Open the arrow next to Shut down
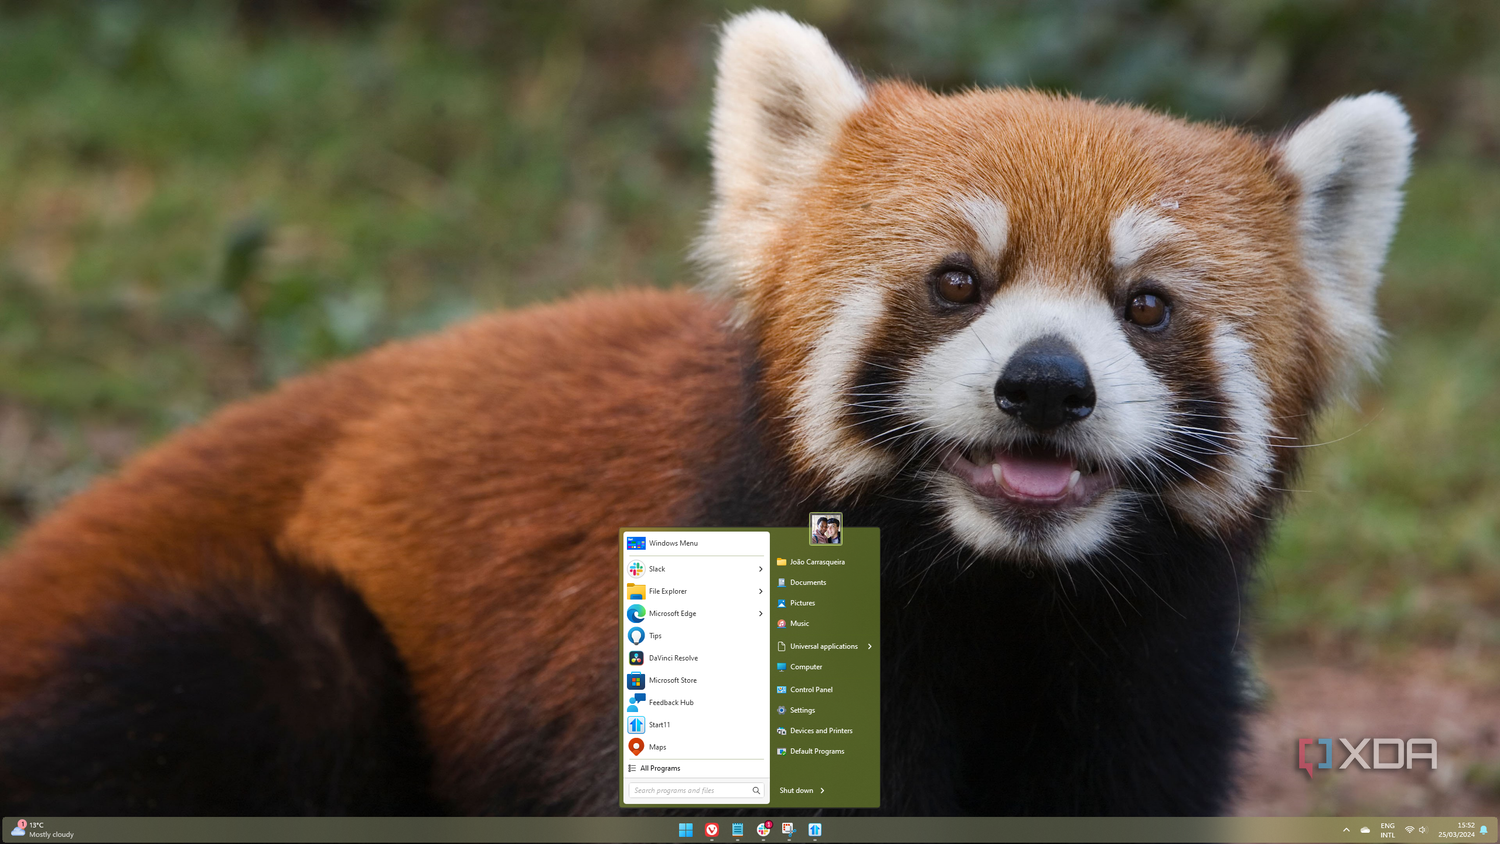Image resolution: width=1500 pixels, height=844 pixels. tap(822, 791)
